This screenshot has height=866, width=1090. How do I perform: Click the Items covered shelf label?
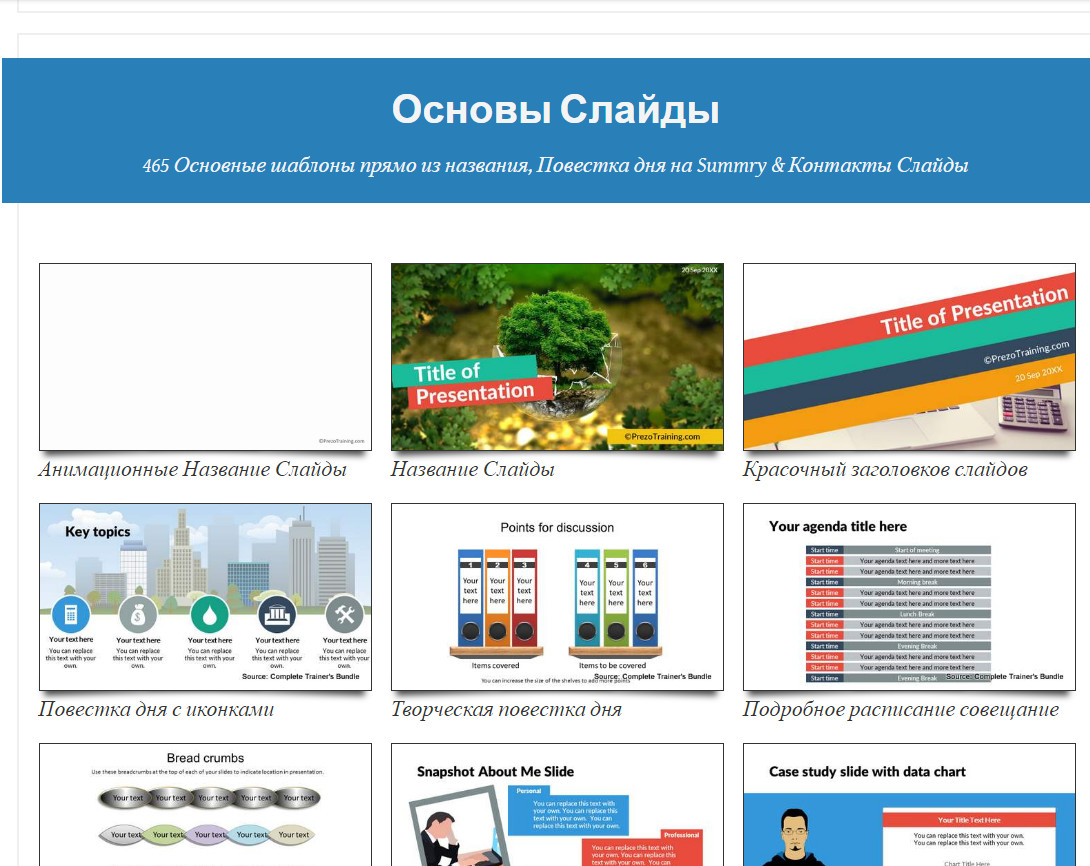pyautogui.click(x=496, y=666)
